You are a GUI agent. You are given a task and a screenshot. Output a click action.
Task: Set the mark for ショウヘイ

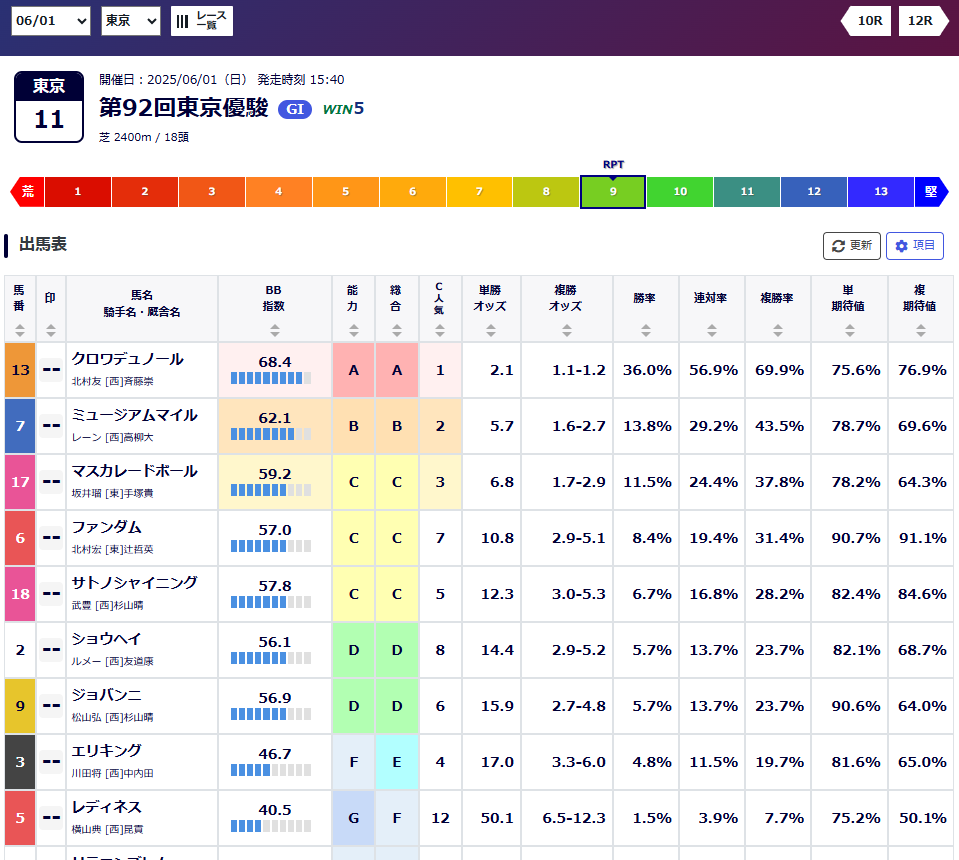51,650
